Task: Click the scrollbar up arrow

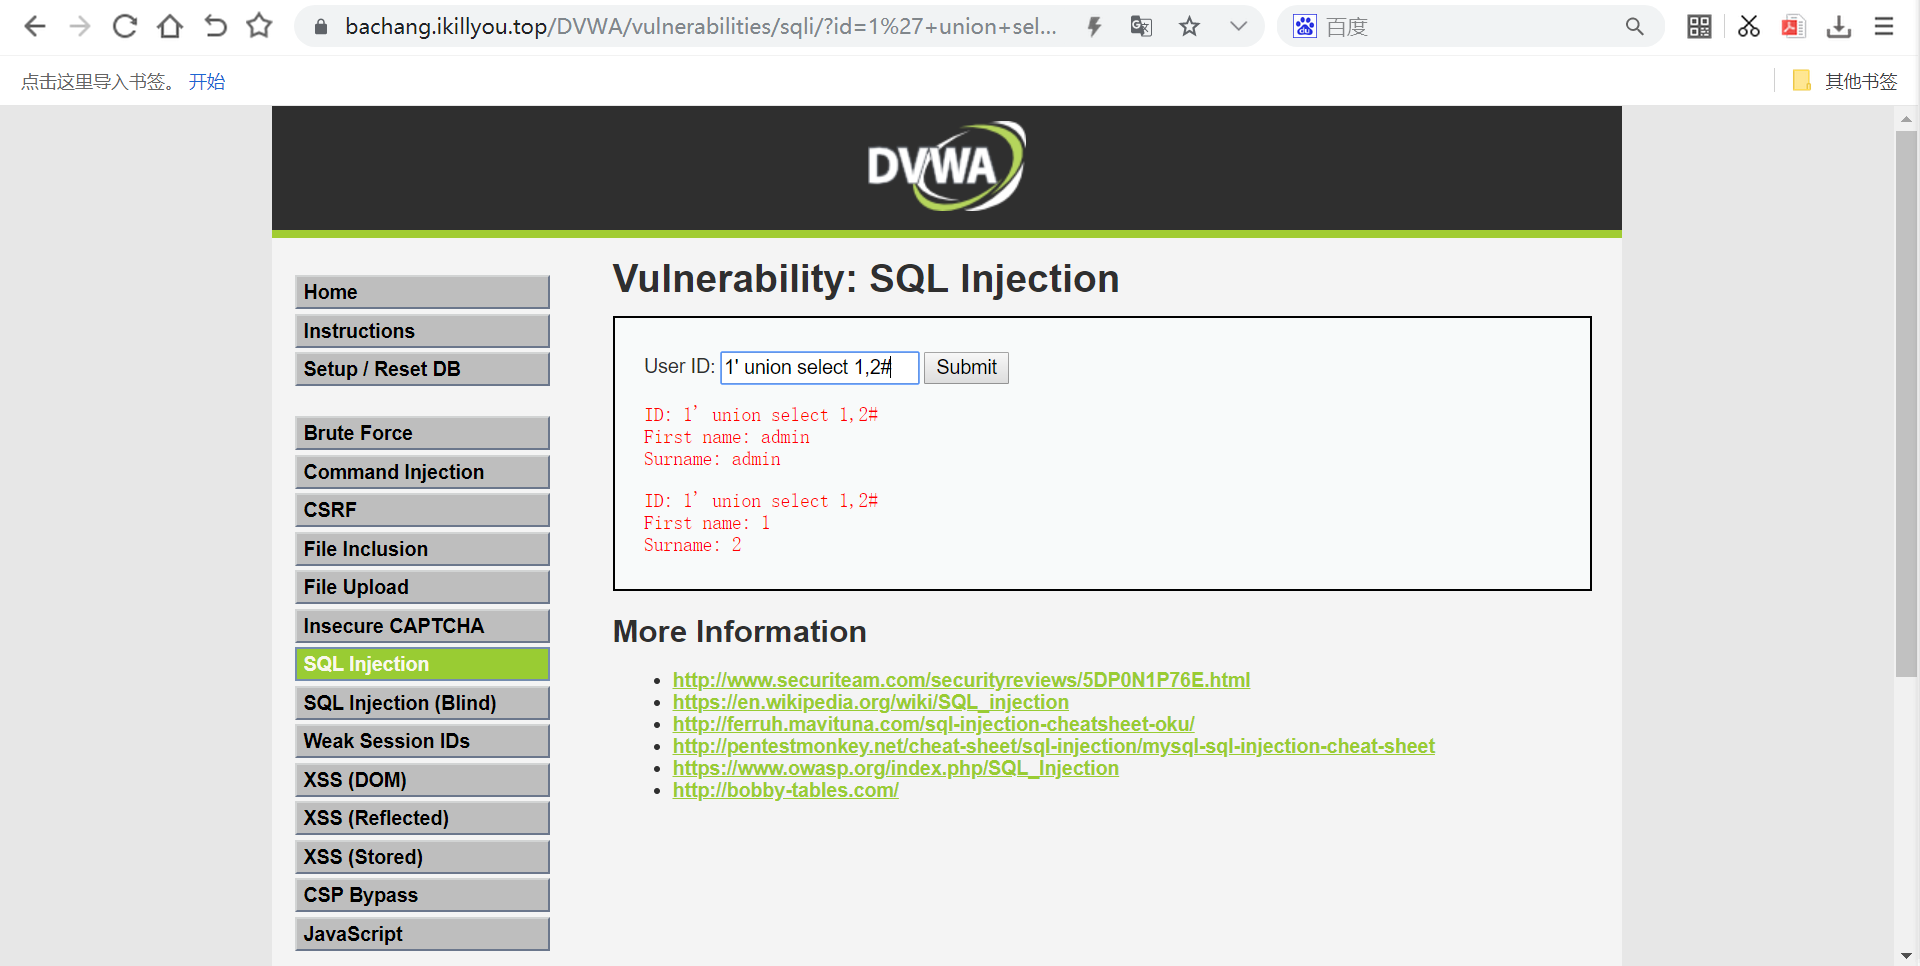Action: point(1906,119)
